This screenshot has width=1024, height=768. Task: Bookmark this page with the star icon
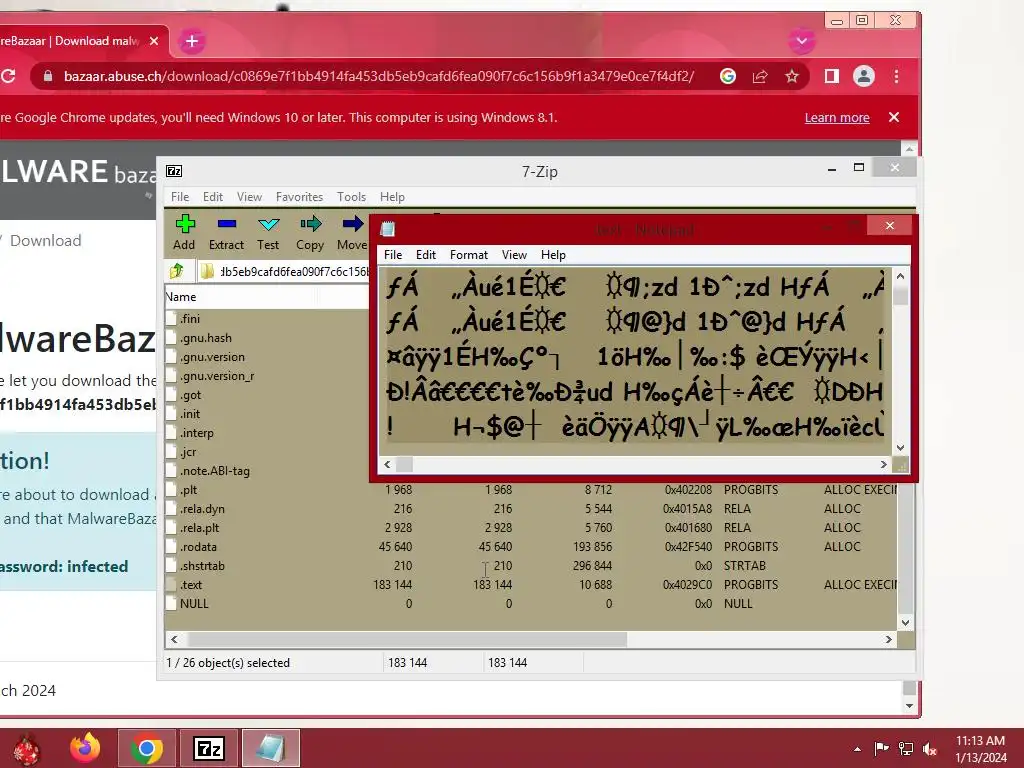pyautogui.click(x=792, y=76)
